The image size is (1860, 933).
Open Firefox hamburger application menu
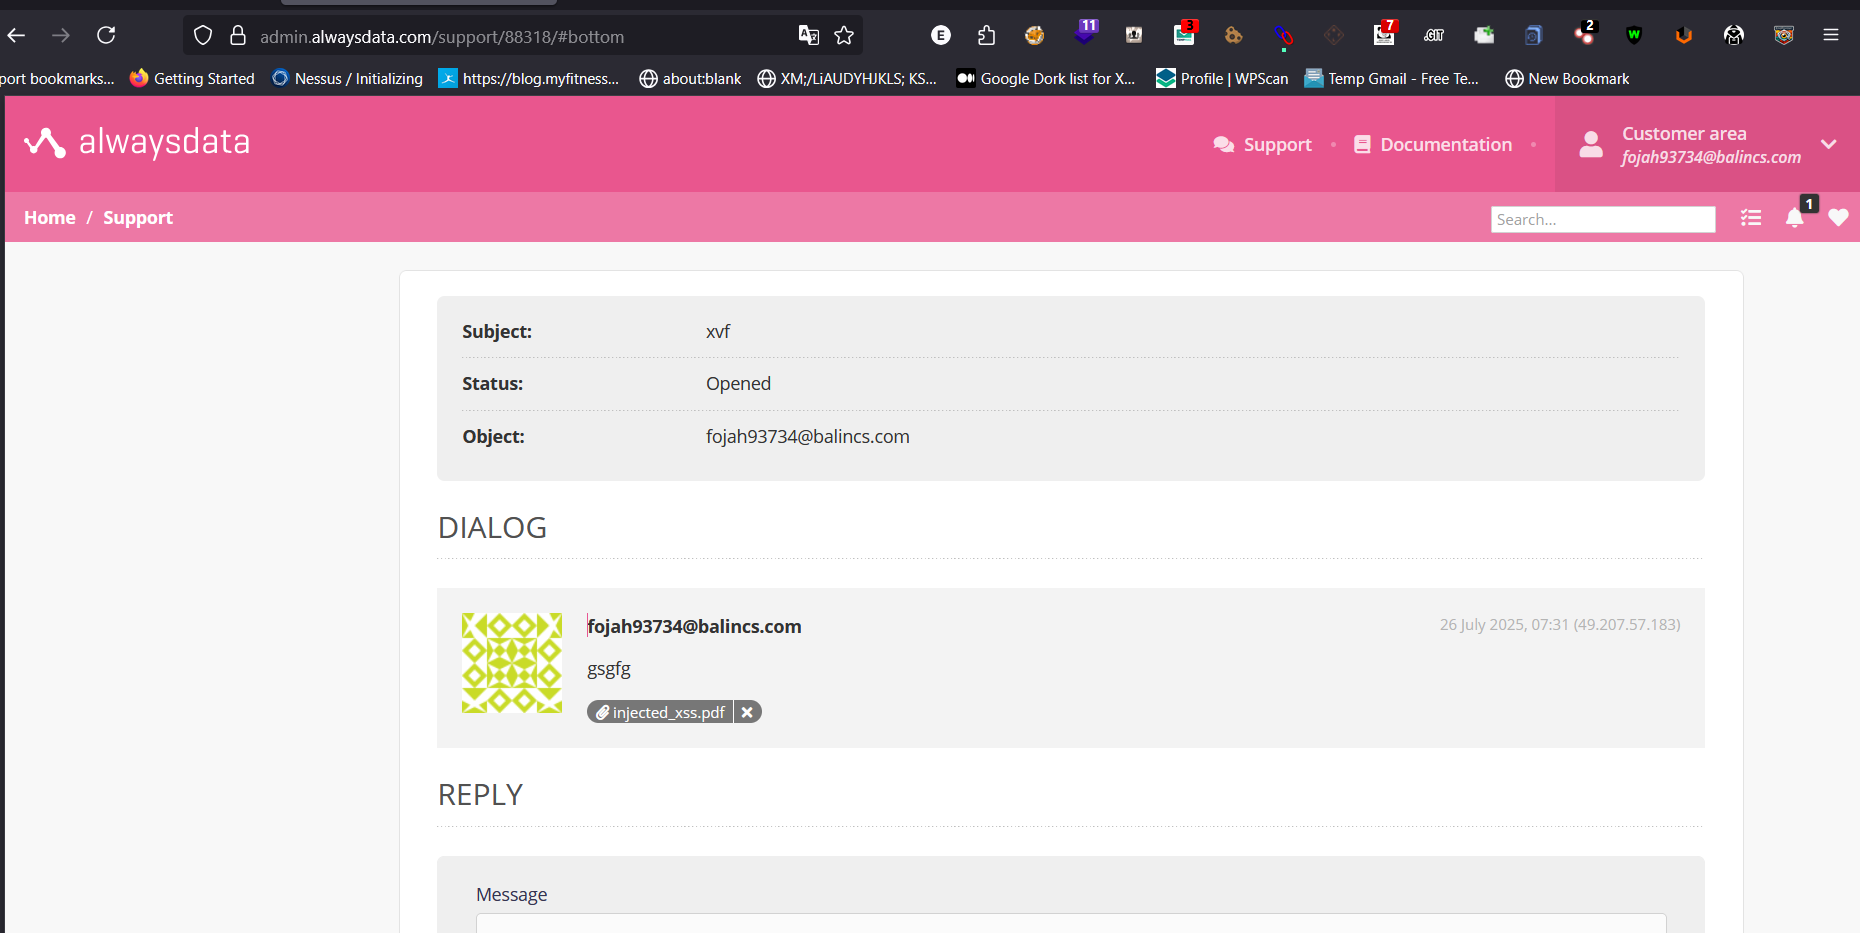[1830, 36]
